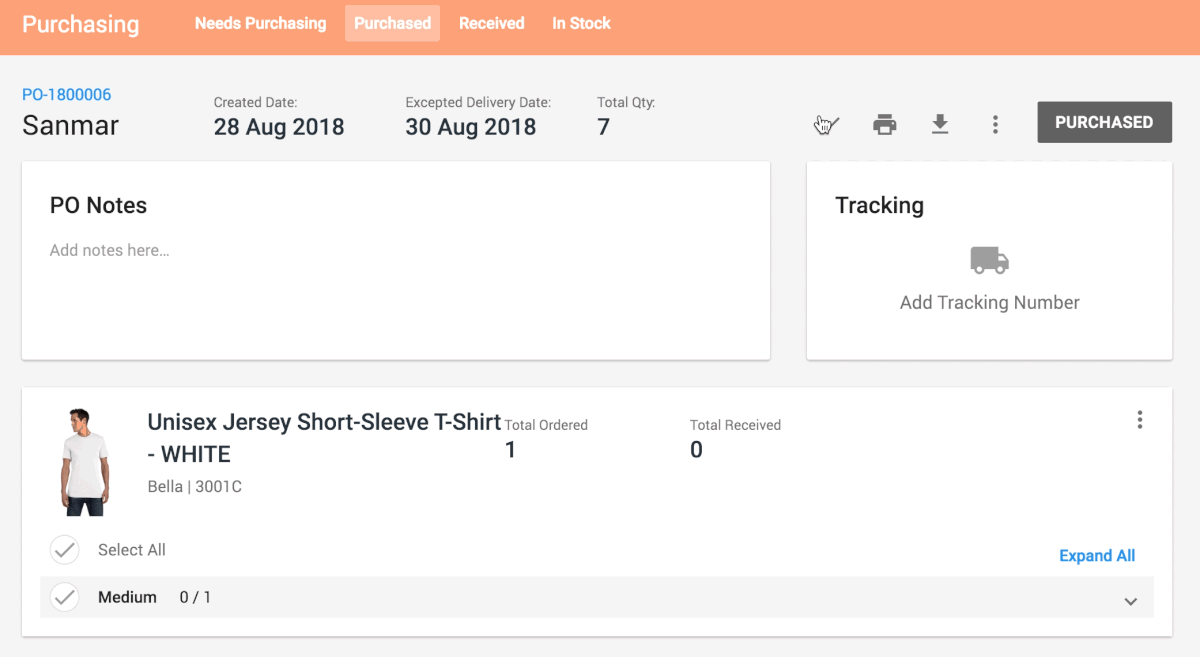The height and width of the screenshot is (657, 1200).
Task: Click Add Tracking Number
Action: 989,302
